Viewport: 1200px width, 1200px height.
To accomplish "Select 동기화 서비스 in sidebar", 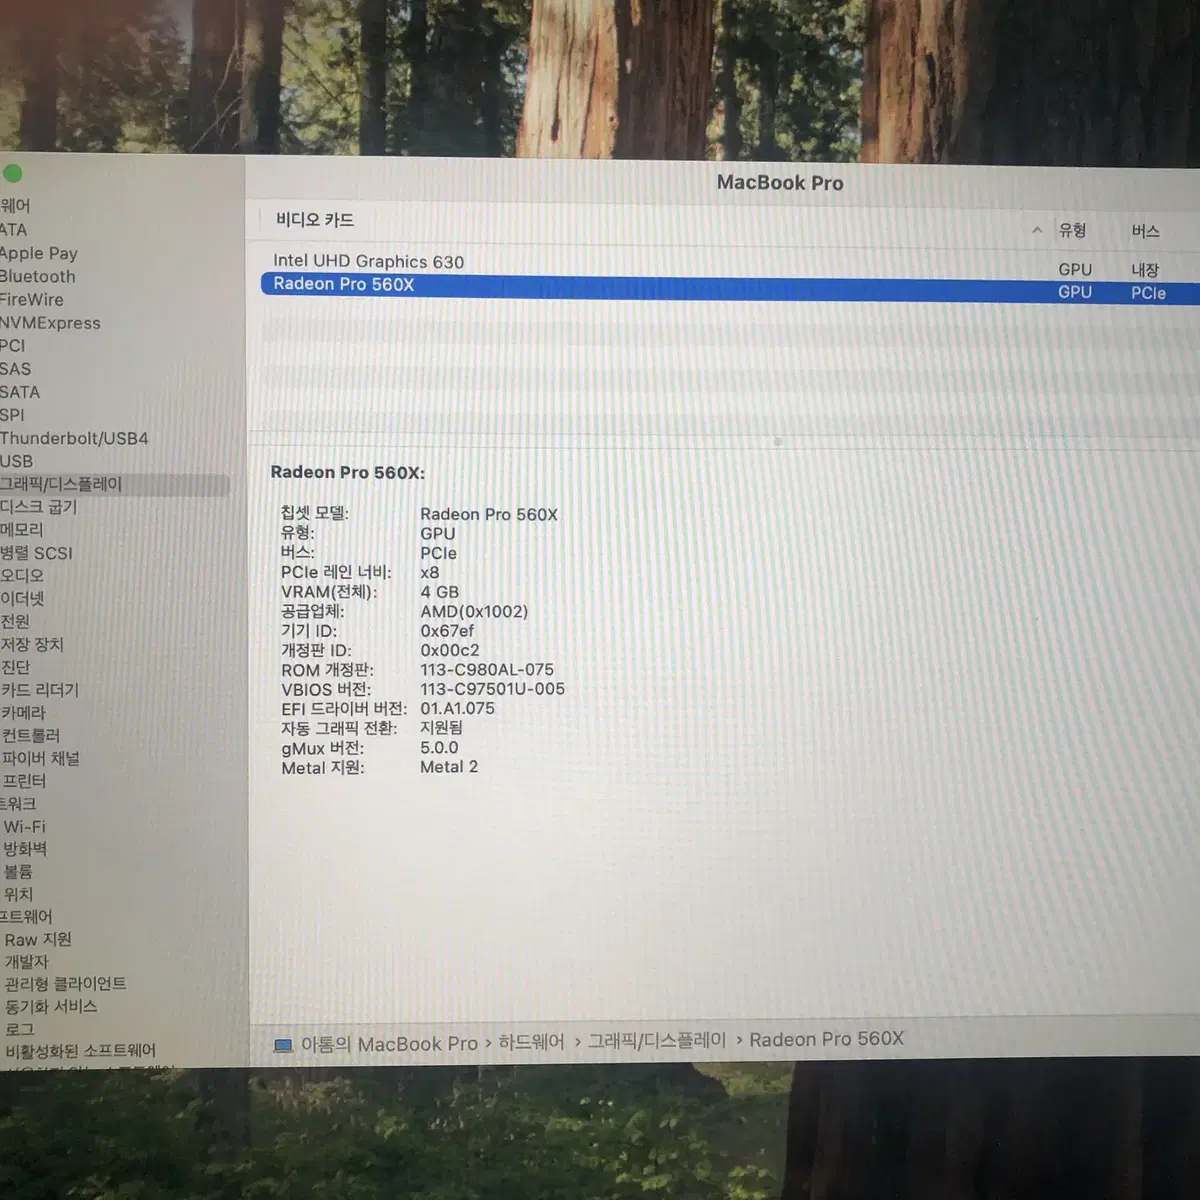I will pos(51,1007).
